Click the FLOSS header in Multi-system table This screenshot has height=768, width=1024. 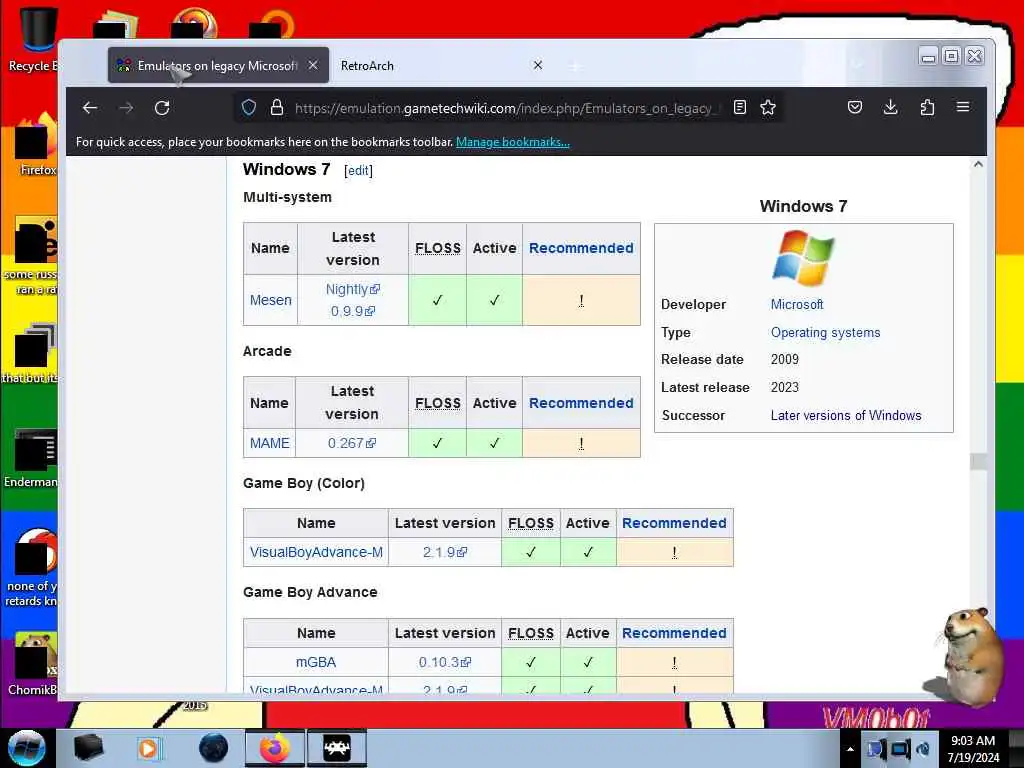(x=438, y=248)
